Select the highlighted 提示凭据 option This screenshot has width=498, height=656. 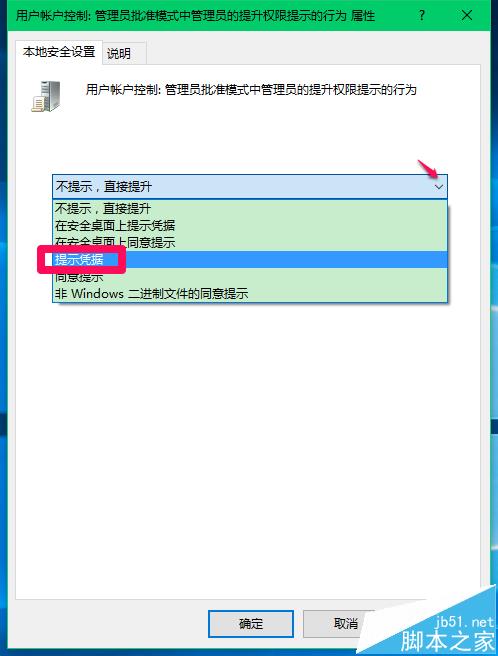pos(250,259)
